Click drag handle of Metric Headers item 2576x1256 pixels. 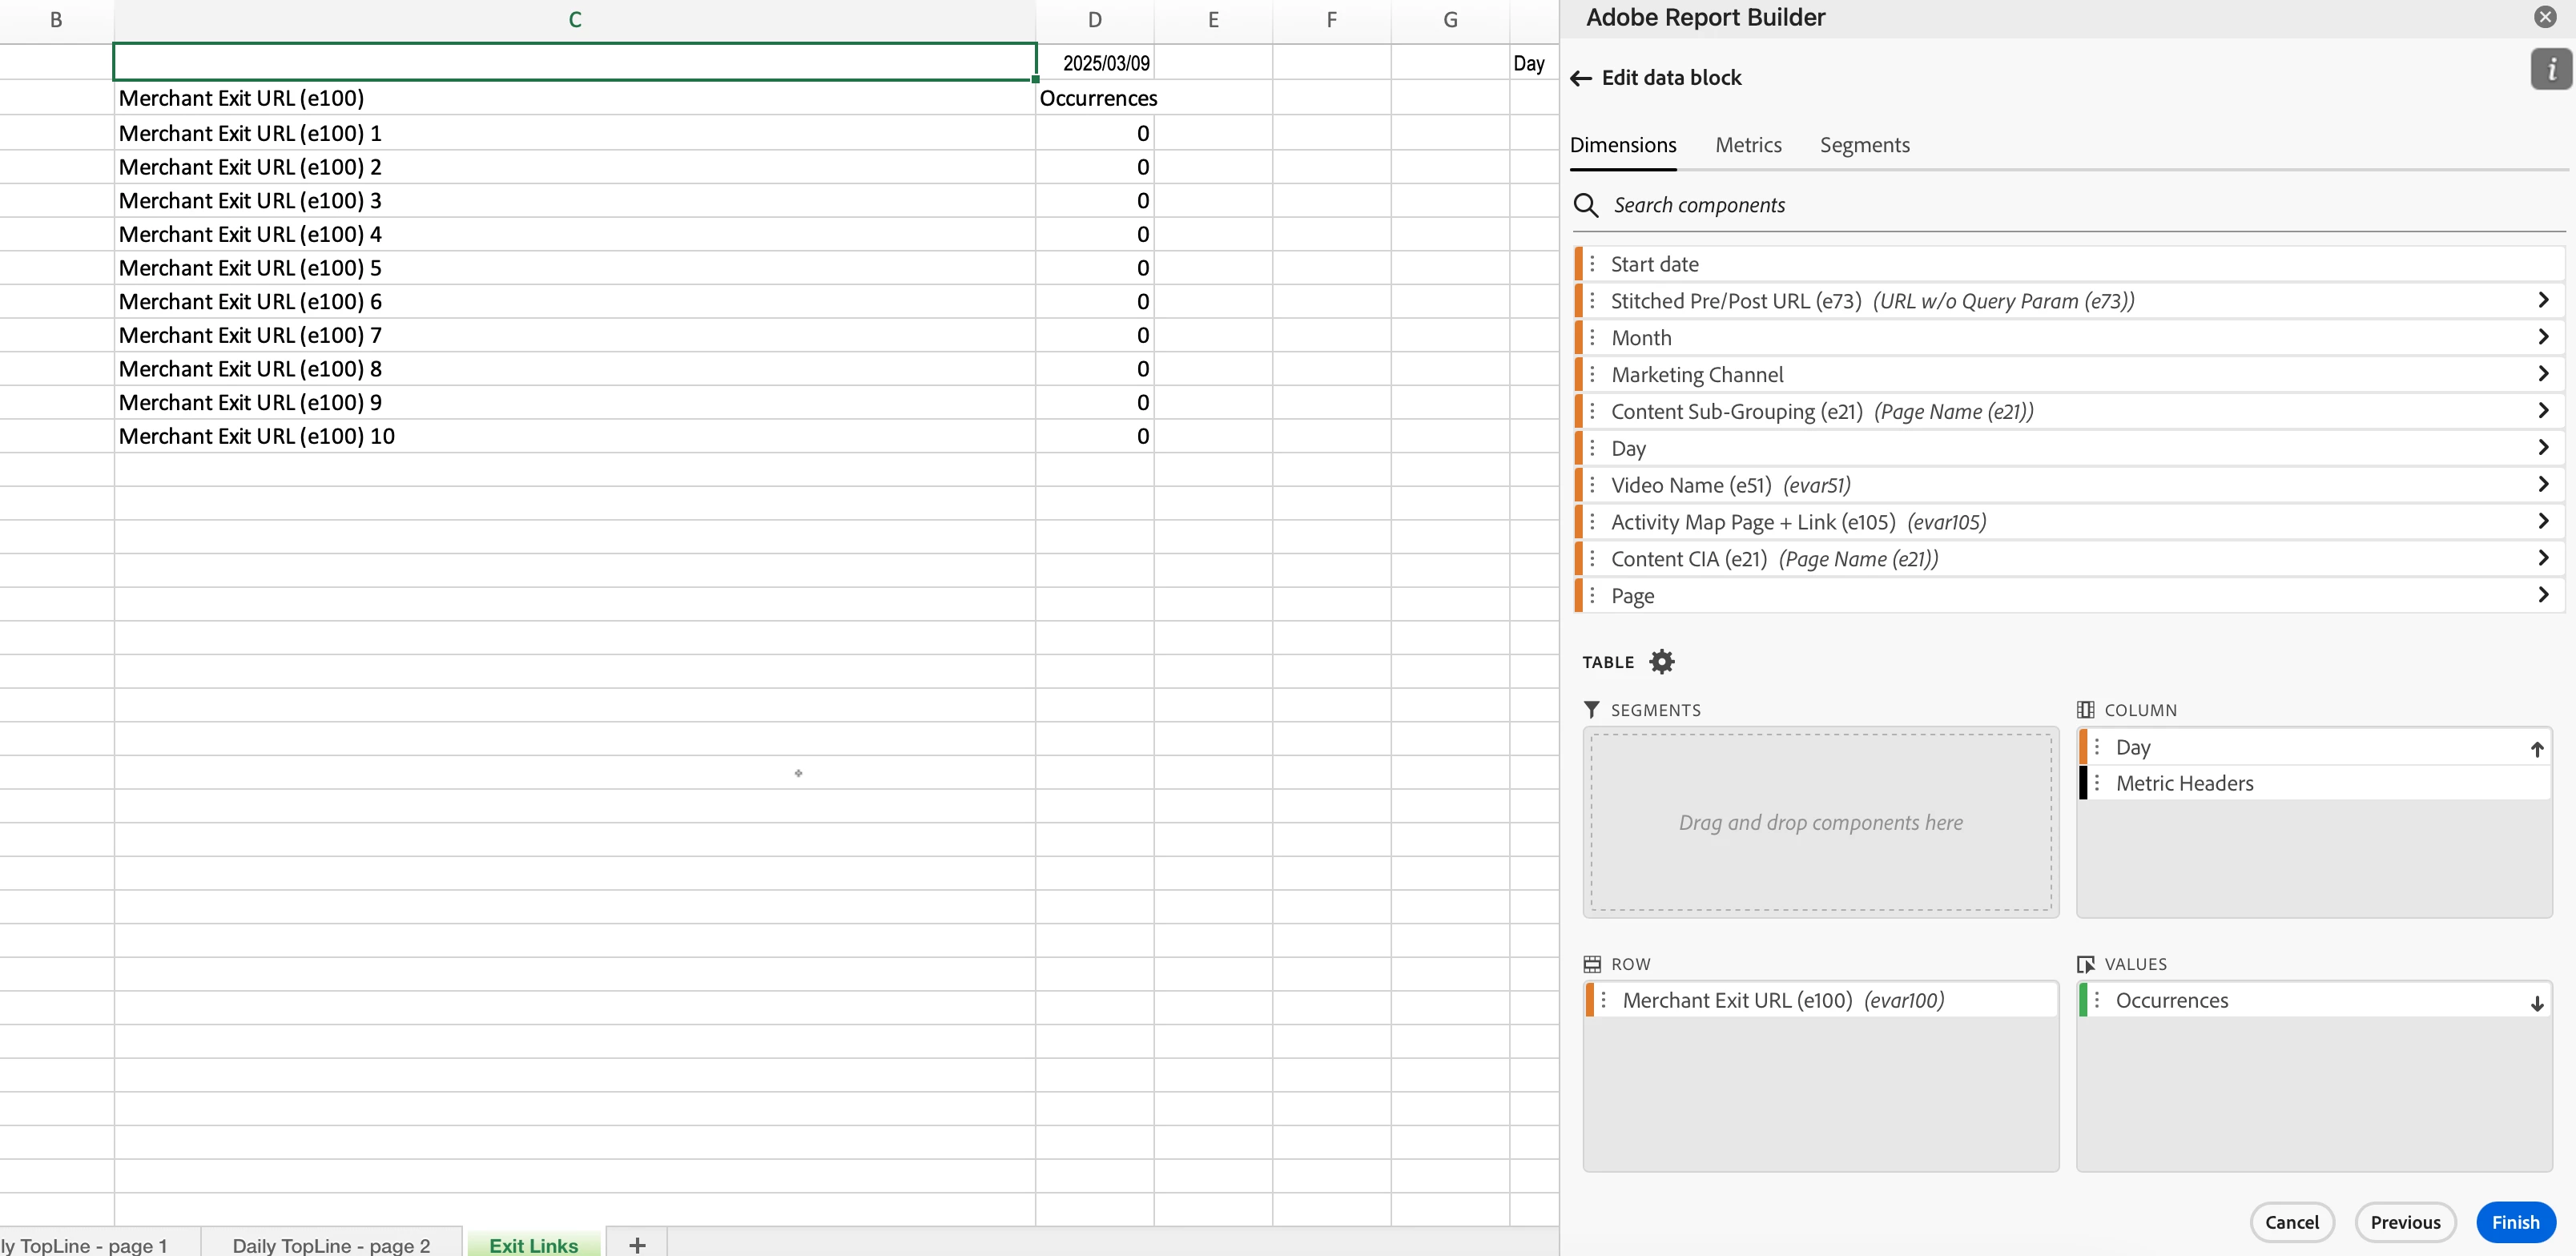tap(2097, 783)
